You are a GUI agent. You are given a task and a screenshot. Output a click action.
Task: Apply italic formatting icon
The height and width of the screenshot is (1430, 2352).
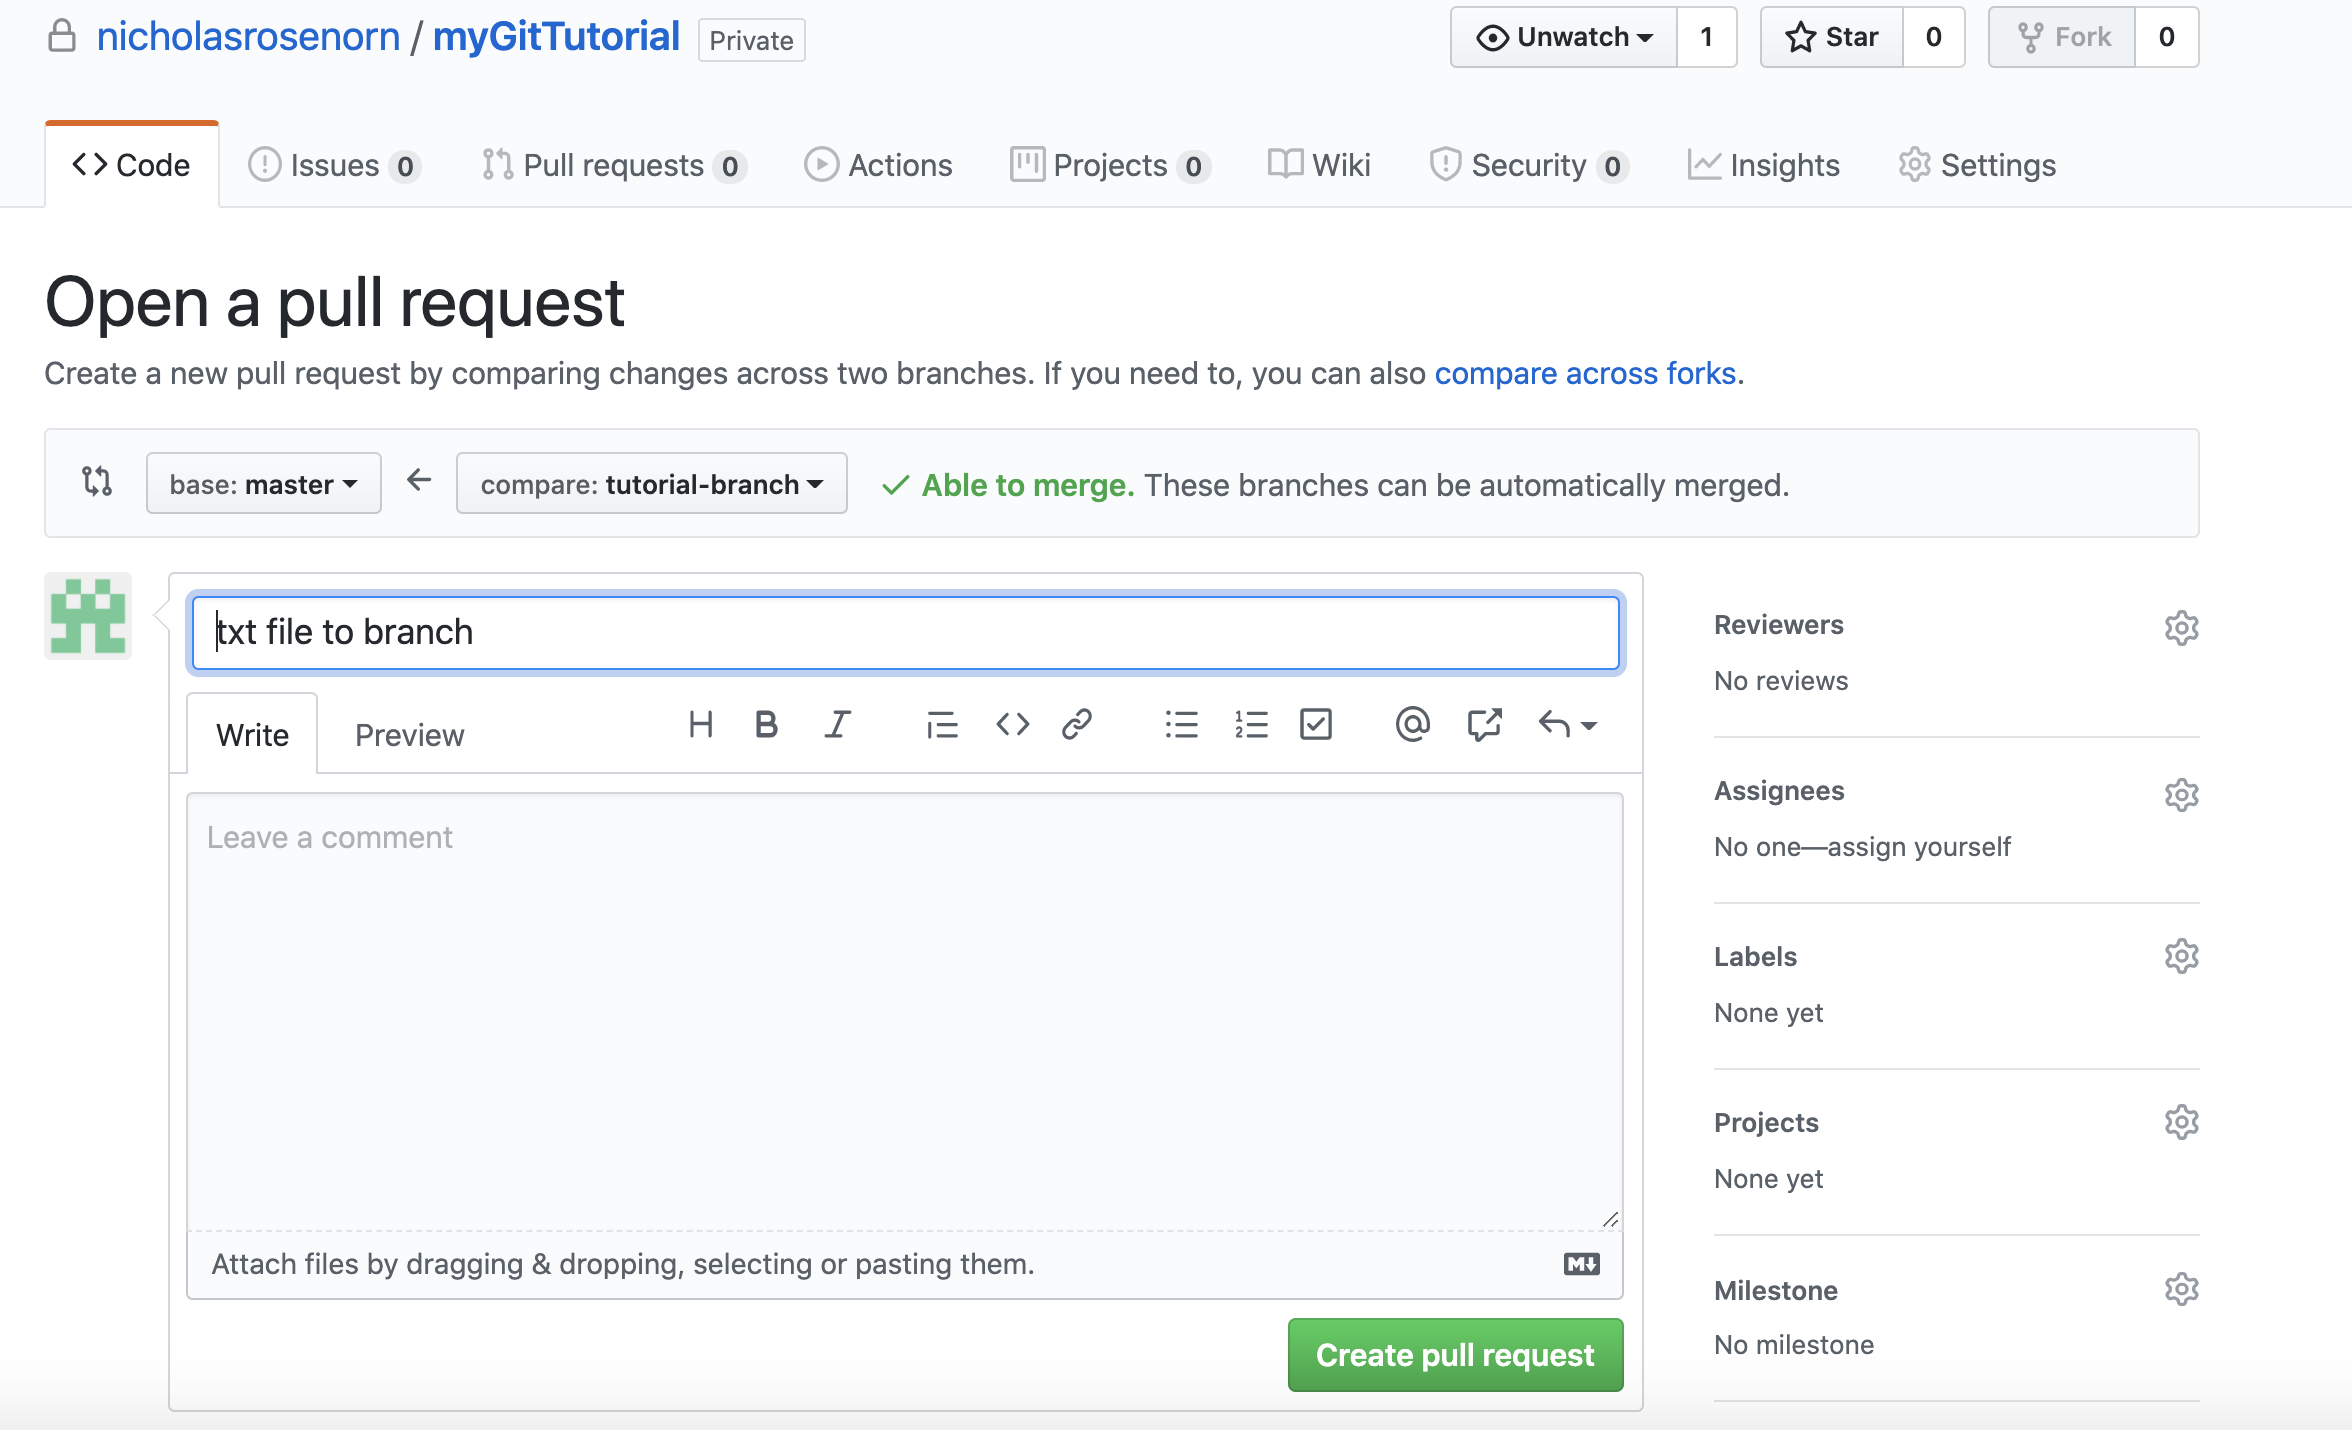point(837,724)
